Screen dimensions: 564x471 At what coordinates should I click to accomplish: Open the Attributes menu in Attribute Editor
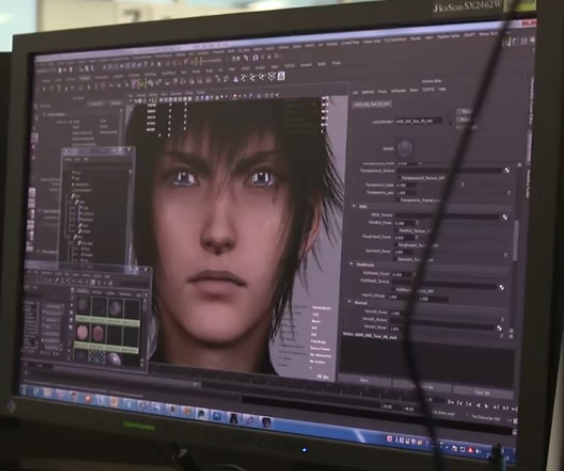click(398, 91)
